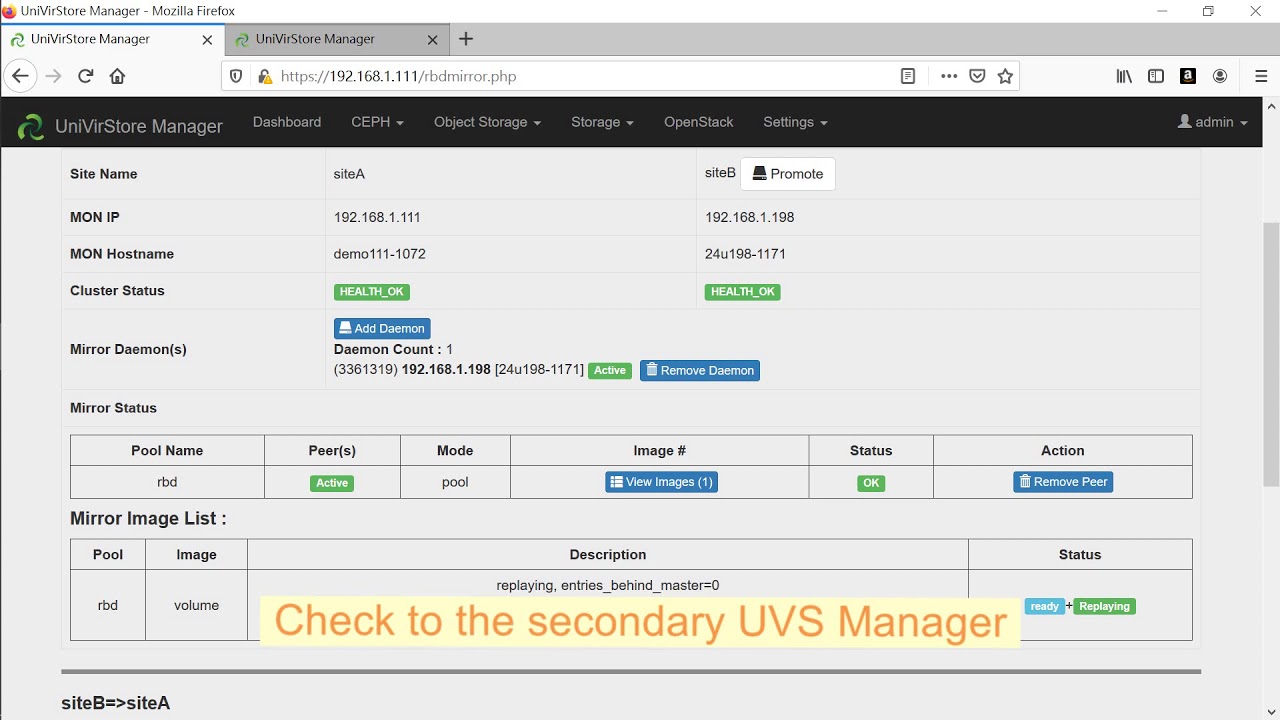The height and width of the screenshot is (720, 1280).
Task: Open the Dashboard menu item
Action: (287, 122)
